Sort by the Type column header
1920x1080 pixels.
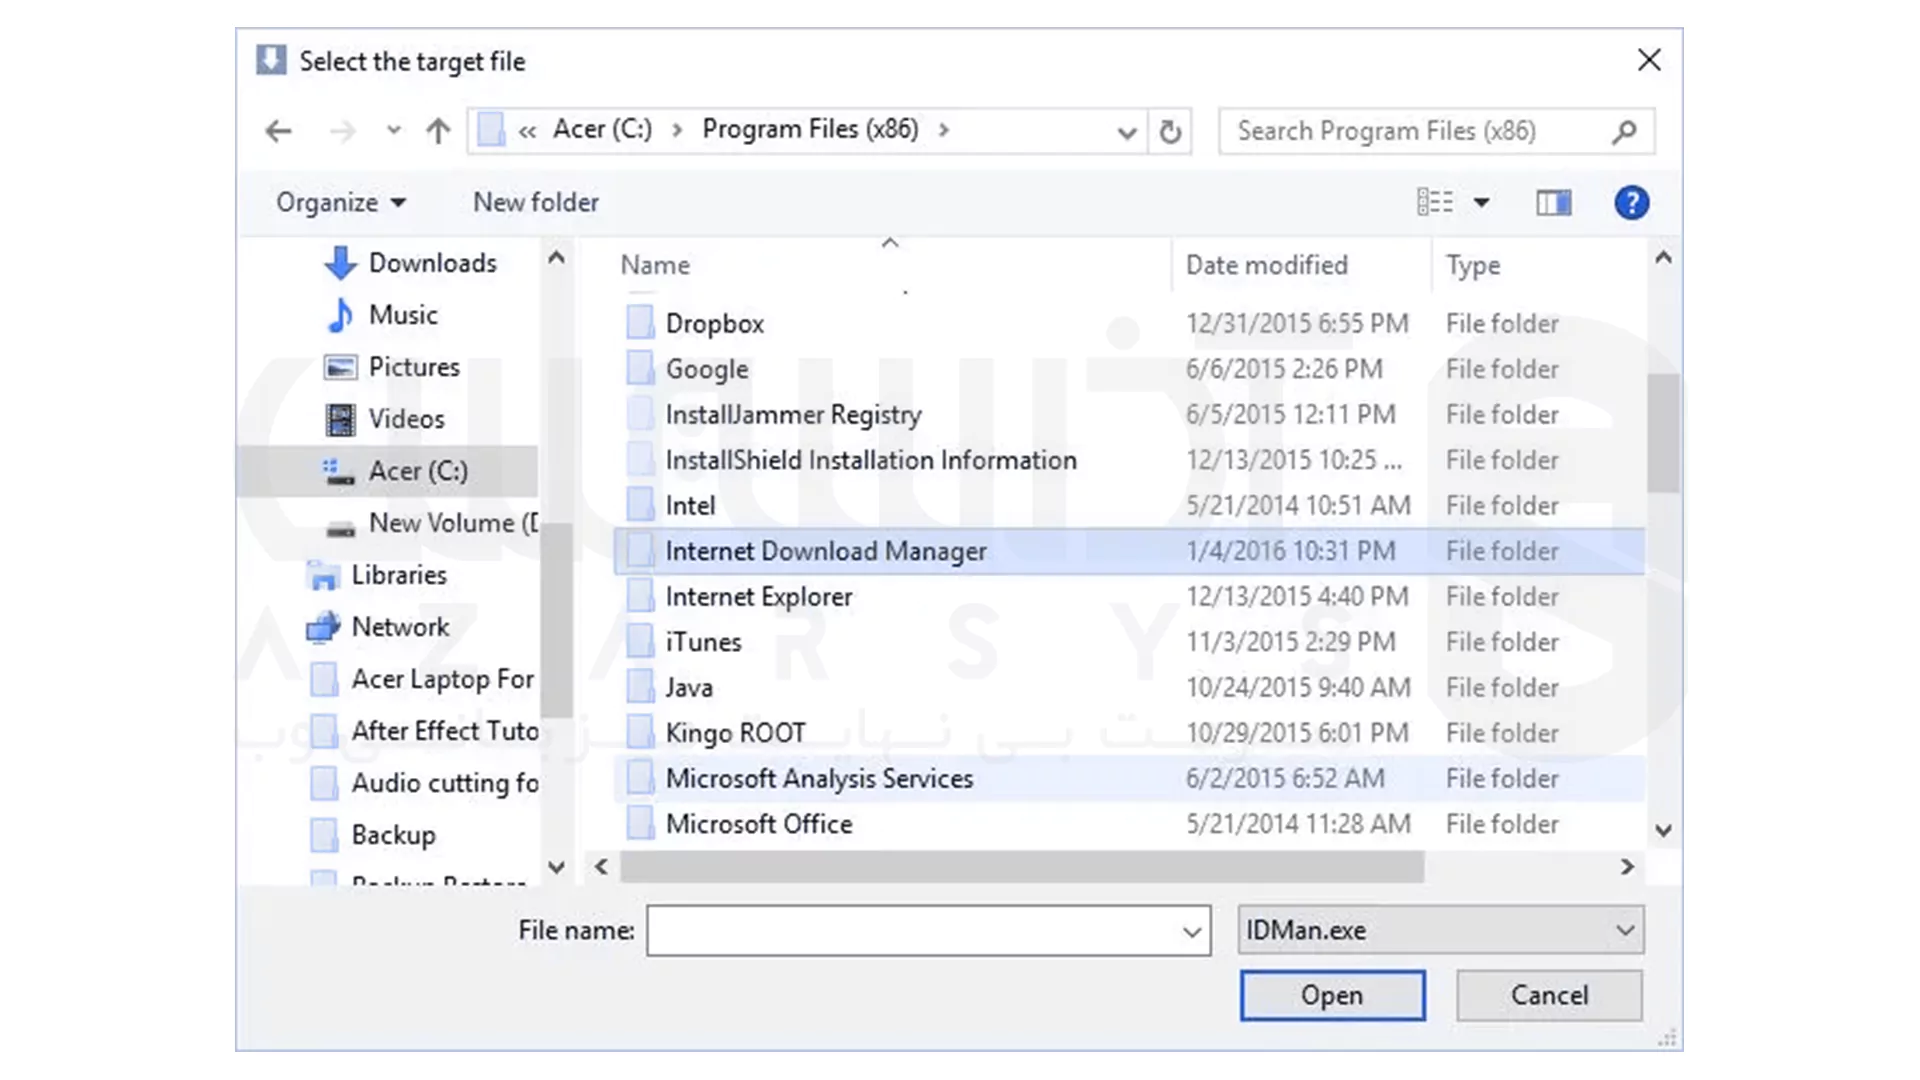[1473, 265]
